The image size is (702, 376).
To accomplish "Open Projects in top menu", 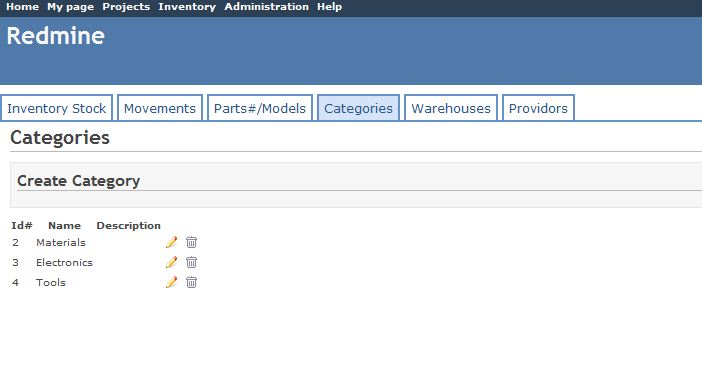I will click(x=126, y=7).
